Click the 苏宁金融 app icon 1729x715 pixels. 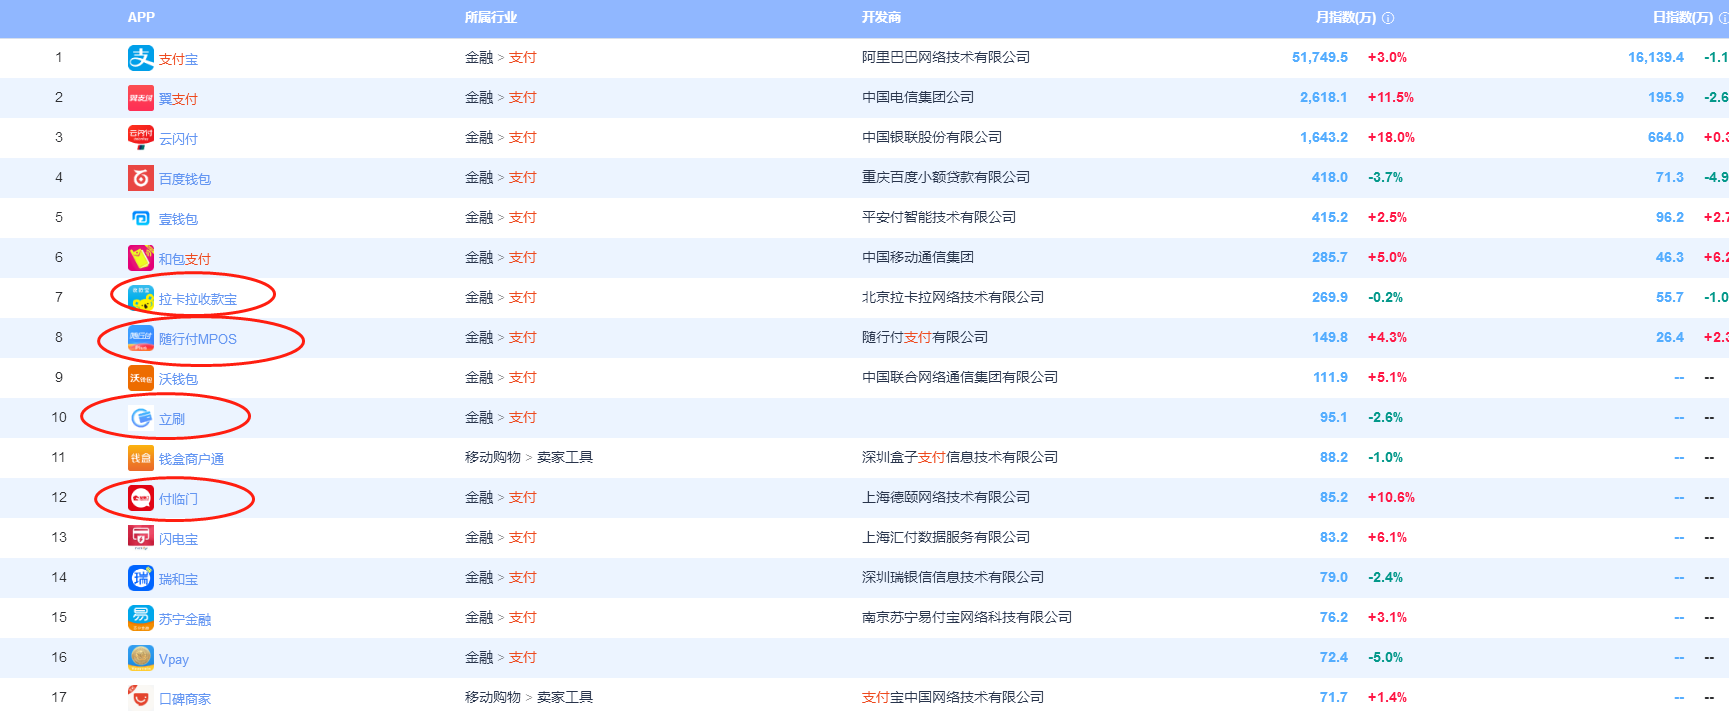(141, 618)
